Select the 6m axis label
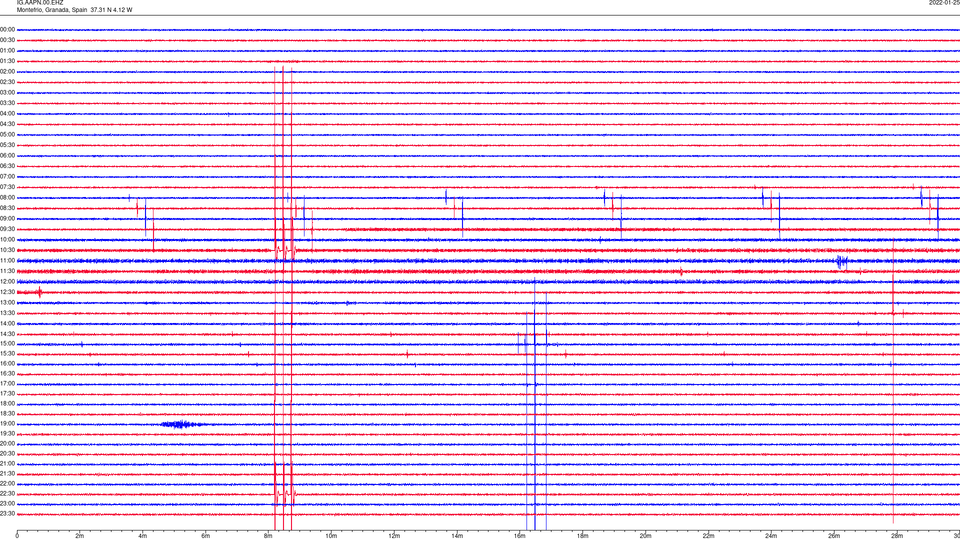 (205, 536)
